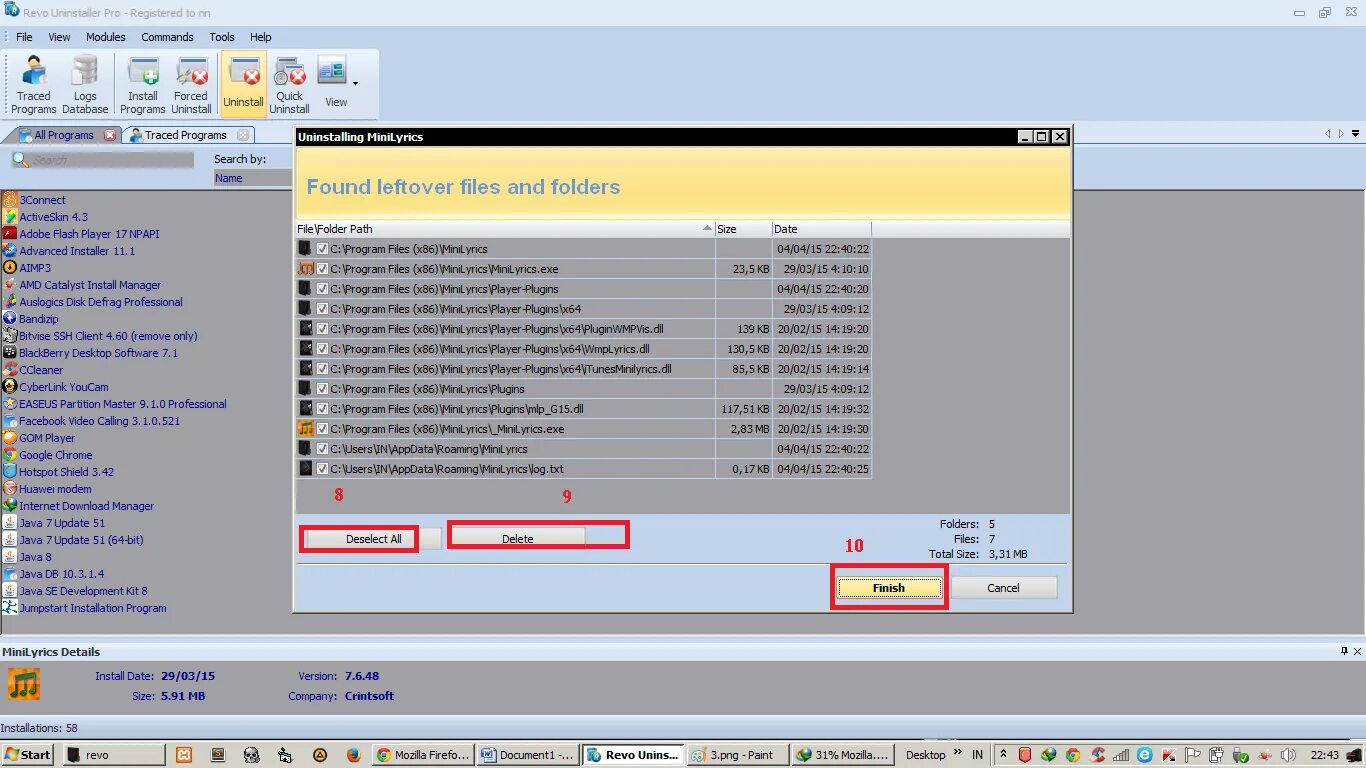Click the Delete button
This screenshot has width=1366, height=768.
coord(517,539)
